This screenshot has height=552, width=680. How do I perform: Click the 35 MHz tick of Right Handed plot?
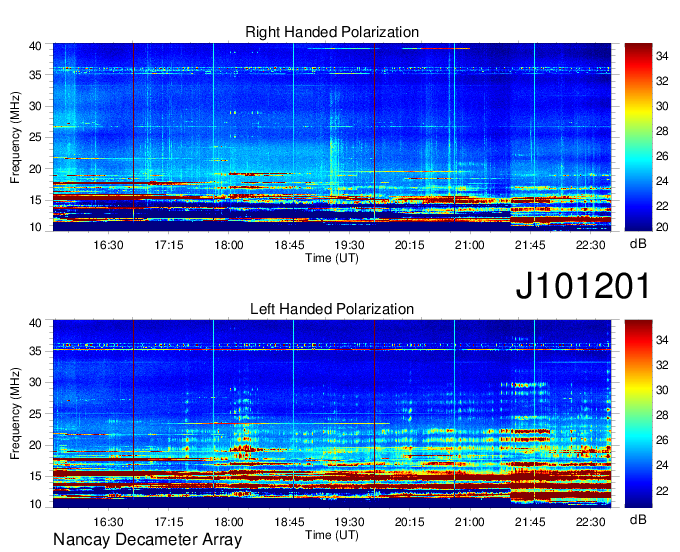coord(35,75)
